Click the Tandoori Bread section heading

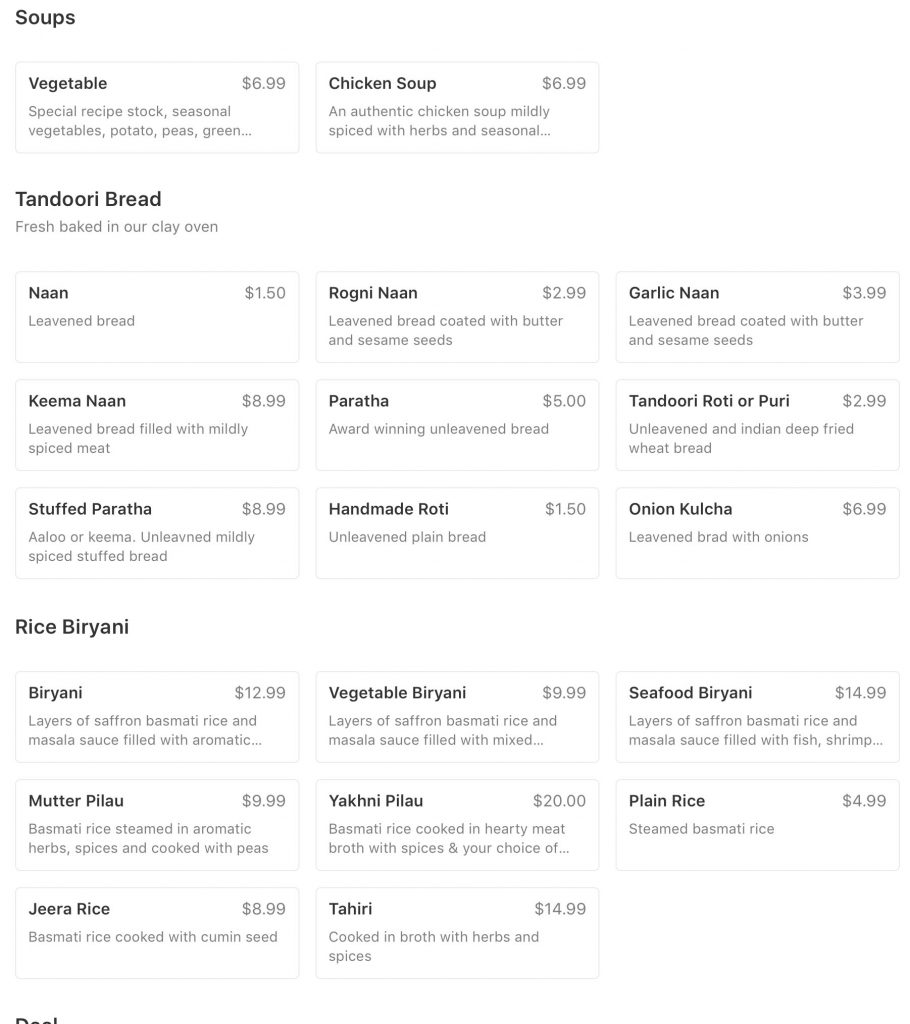pos(88,199)
